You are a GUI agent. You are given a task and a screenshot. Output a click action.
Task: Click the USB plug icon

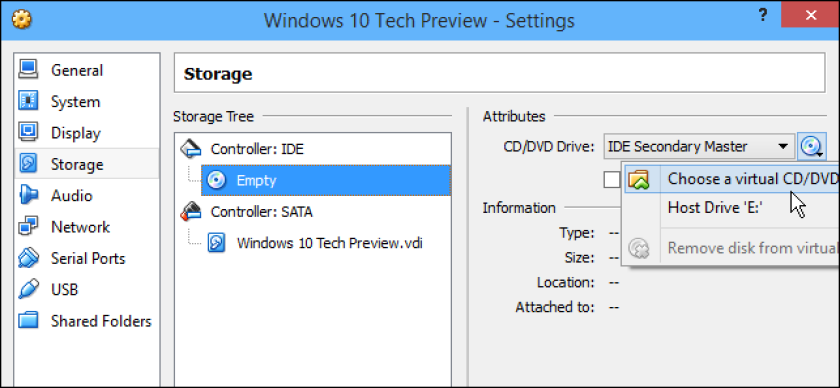pos(28,289)
